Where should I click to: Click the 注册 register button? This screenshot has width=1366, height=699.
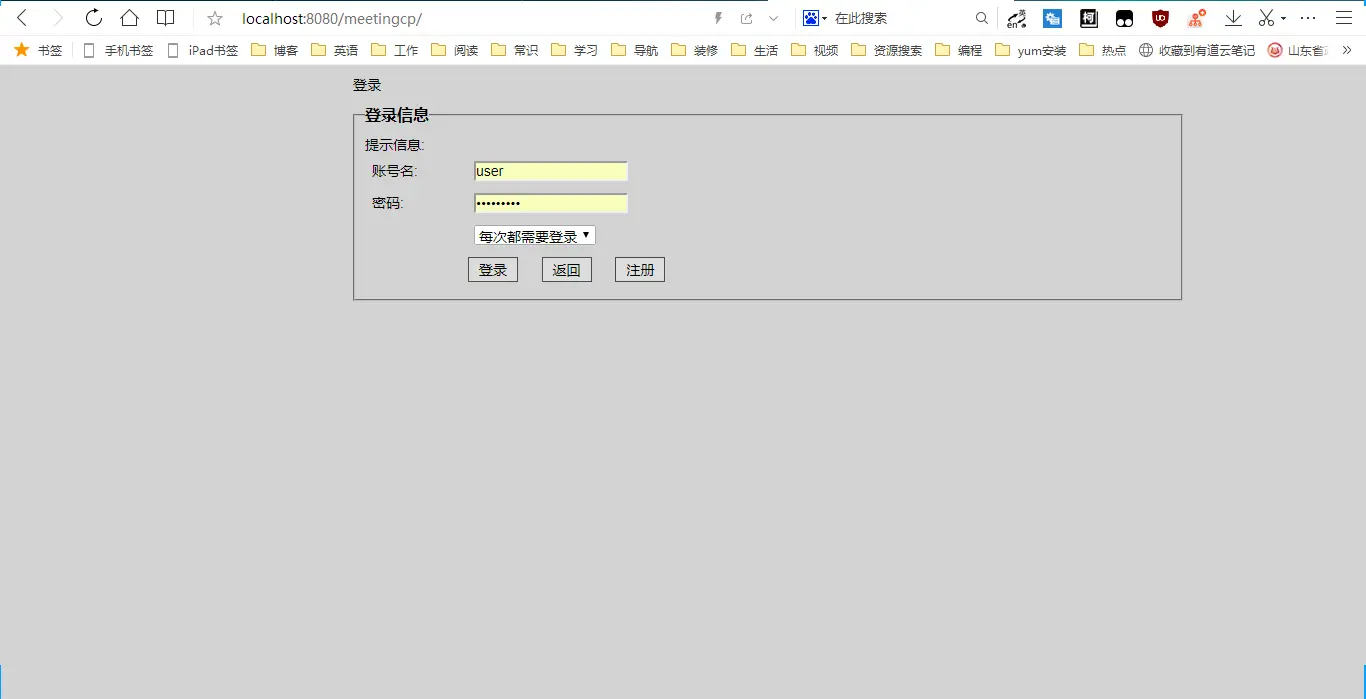639,269
